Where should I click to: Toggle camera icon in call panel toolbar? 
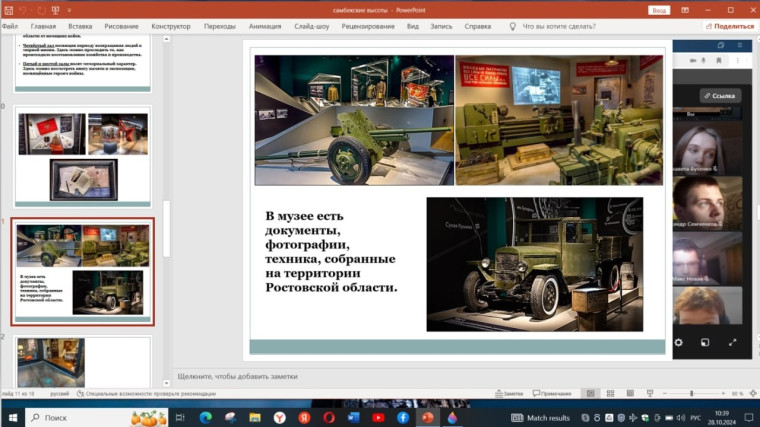(693, 61)
